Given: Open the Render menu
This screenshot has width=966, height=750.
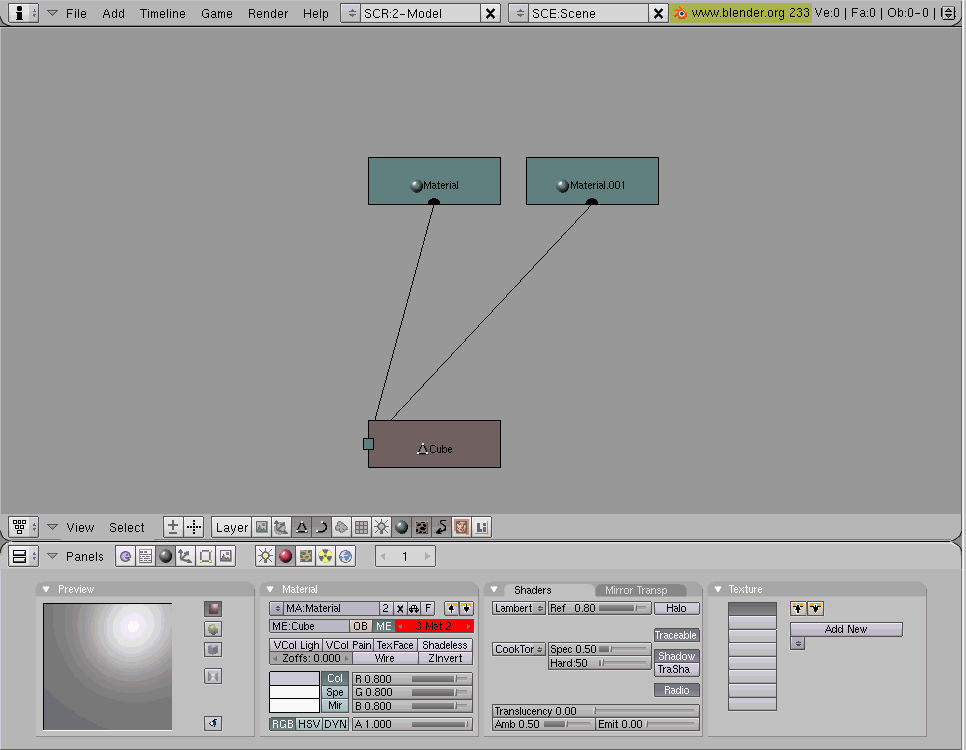Looking at the screenshot, I should tap(268, 13).
